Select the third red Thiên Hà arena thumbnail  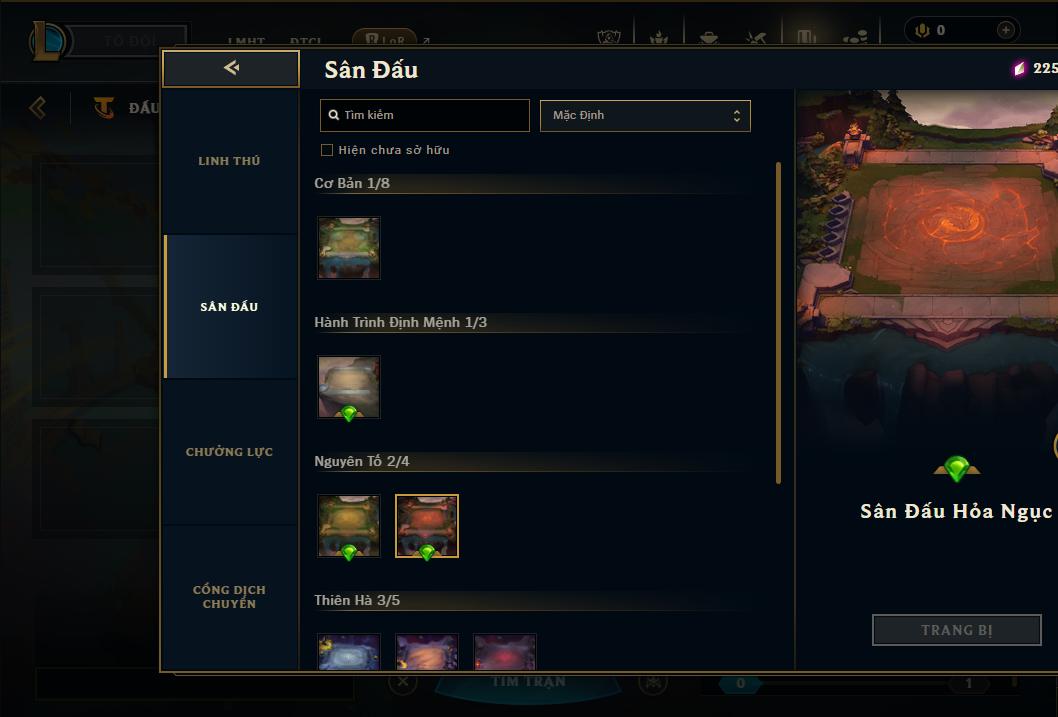[505, 652]
